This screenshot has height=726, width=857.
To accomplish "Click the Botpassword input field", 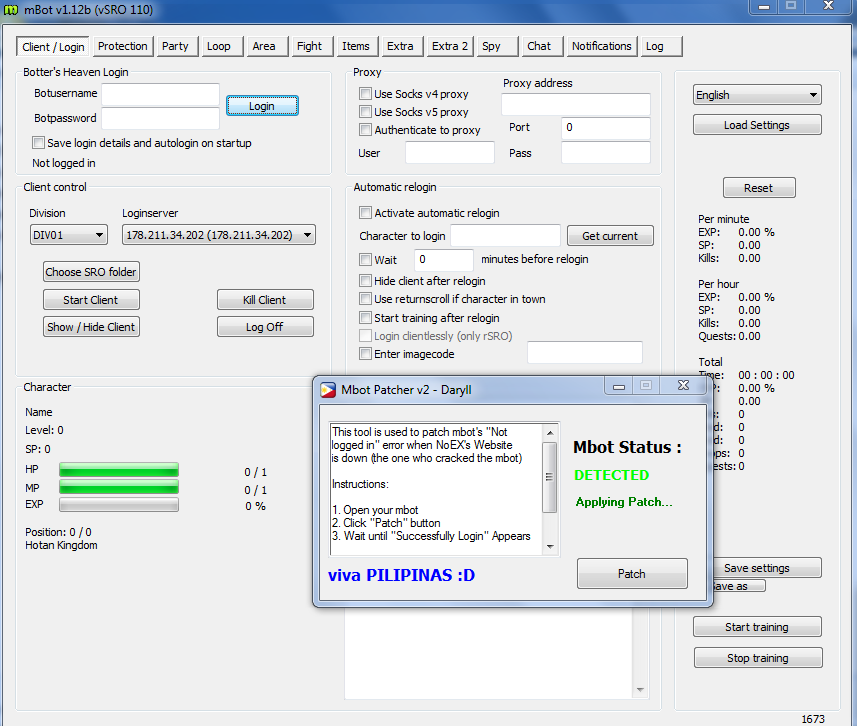I will pos(161,118).
